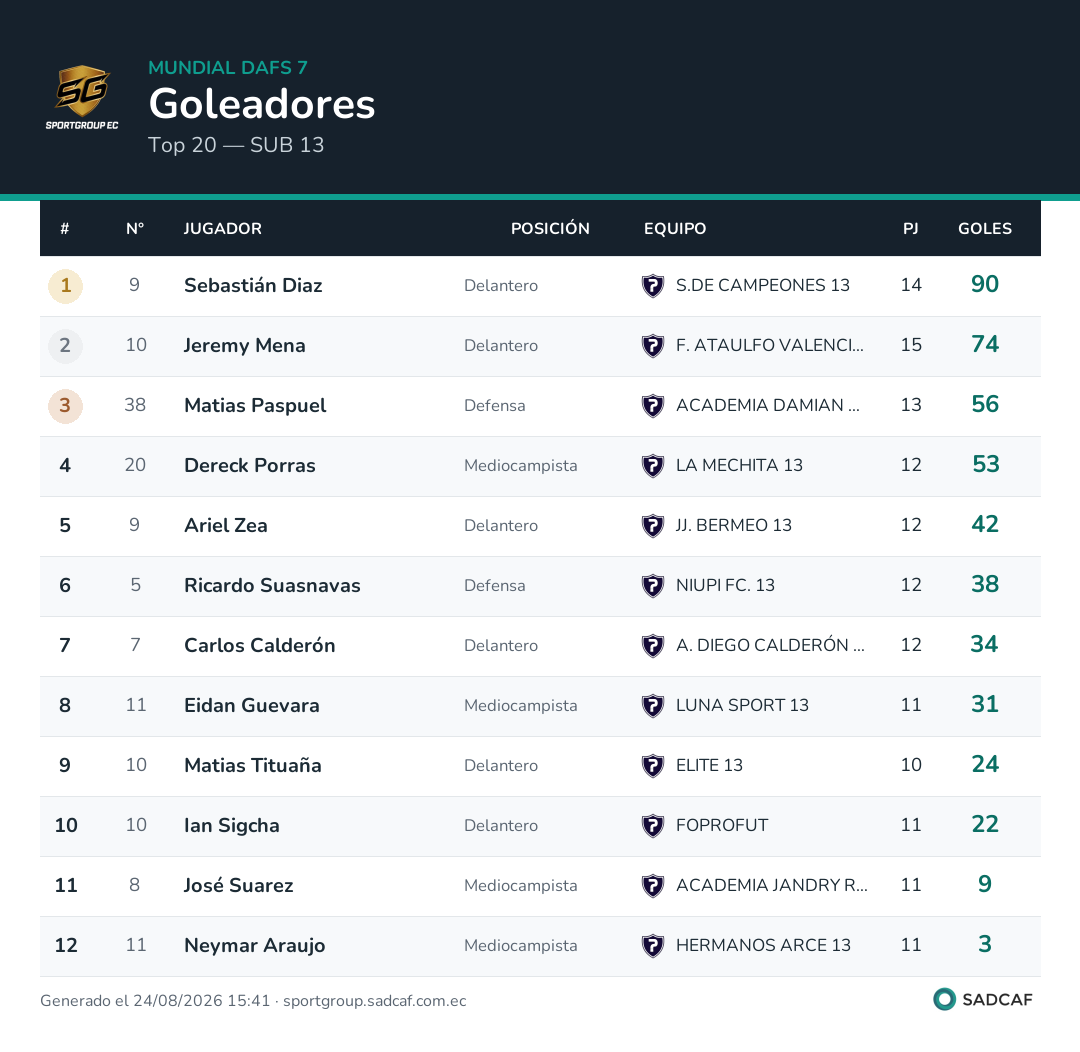
Task: Click the SportGroup EC logo
Action: 82,97
